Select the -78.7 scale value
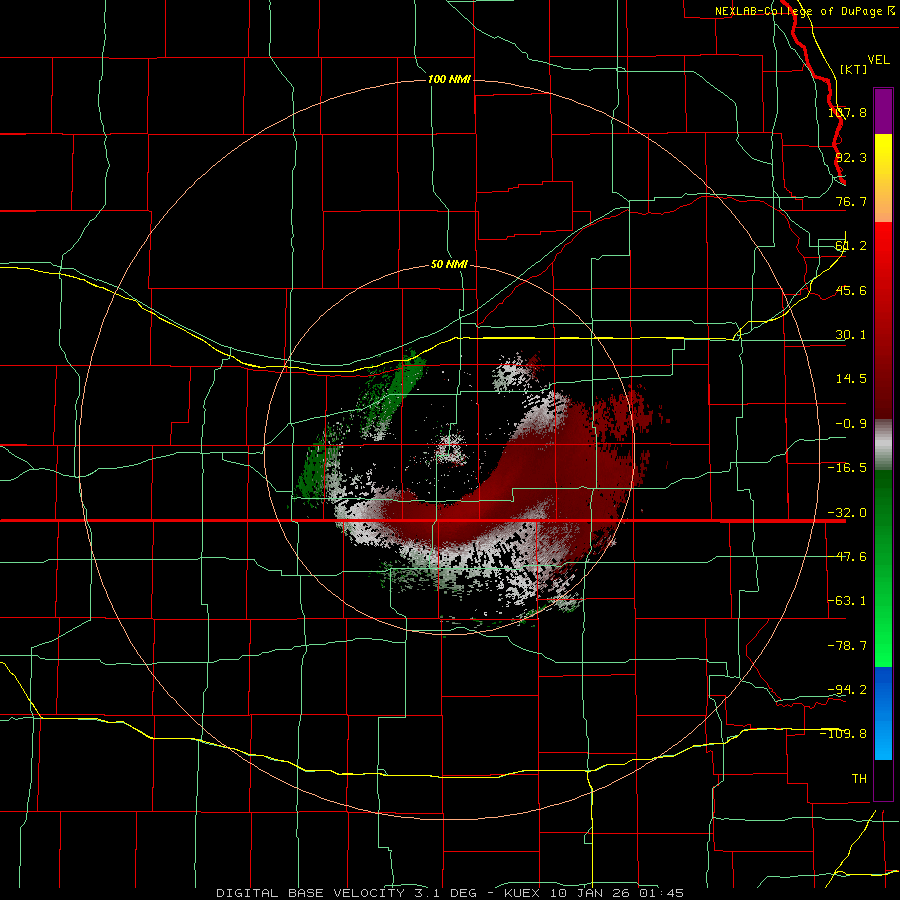The height and width of the screenshot is (900, 900). point(847,646)
